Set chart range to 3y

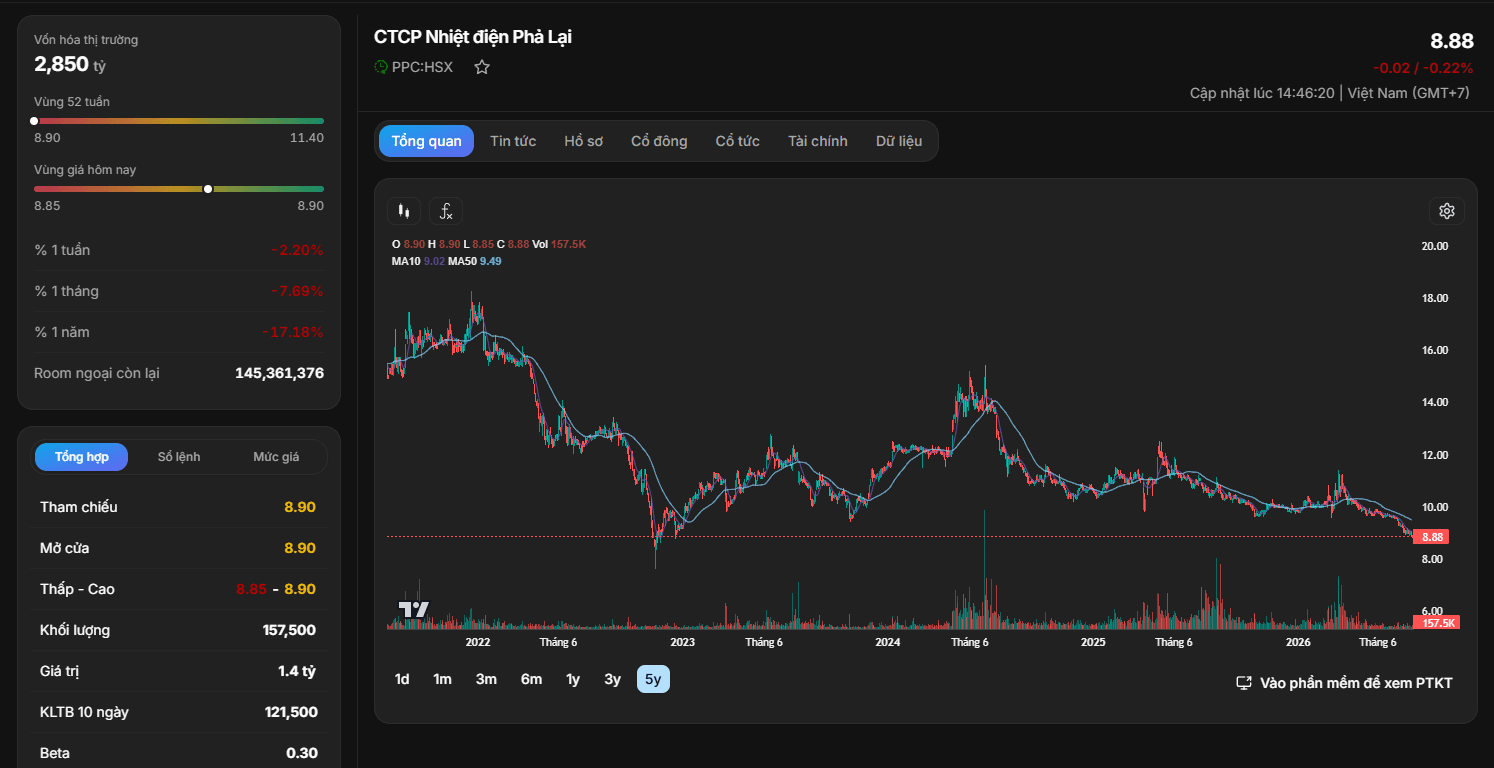point(612,679)
